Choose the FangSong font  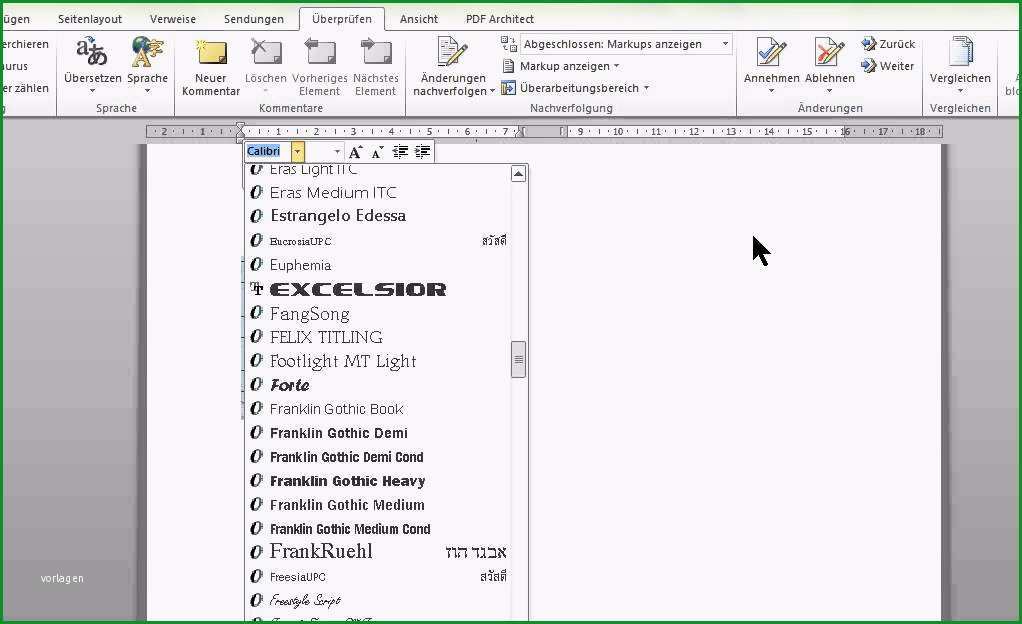[378, 314]
